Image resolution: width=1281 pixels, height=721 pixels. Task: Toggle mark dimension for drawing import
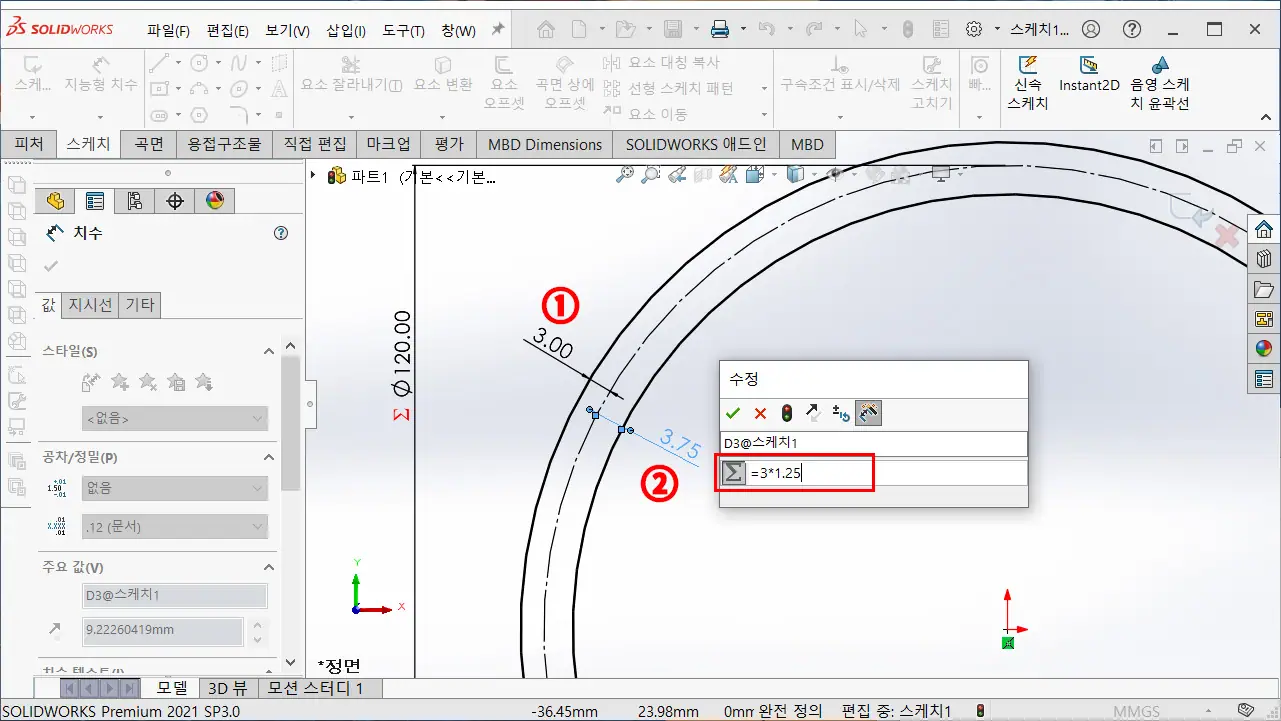pyautogui.click(x=868, y=413)
